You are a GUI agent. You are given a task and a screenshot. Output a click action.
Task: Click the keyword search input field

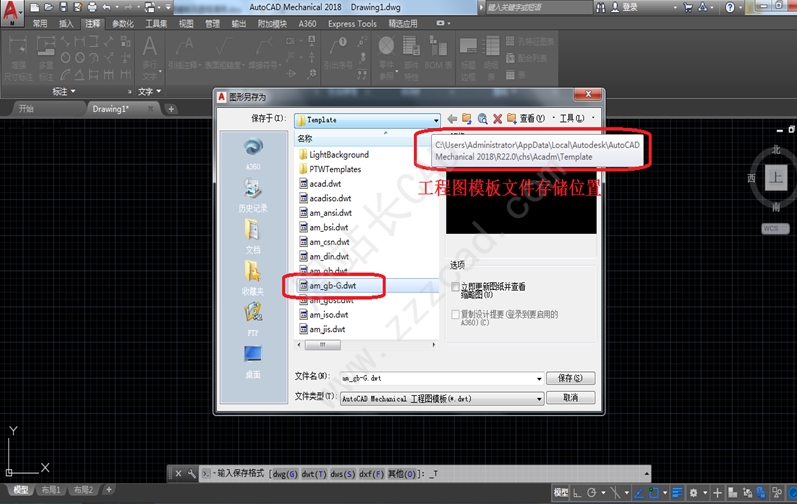[x=539, y=7]
